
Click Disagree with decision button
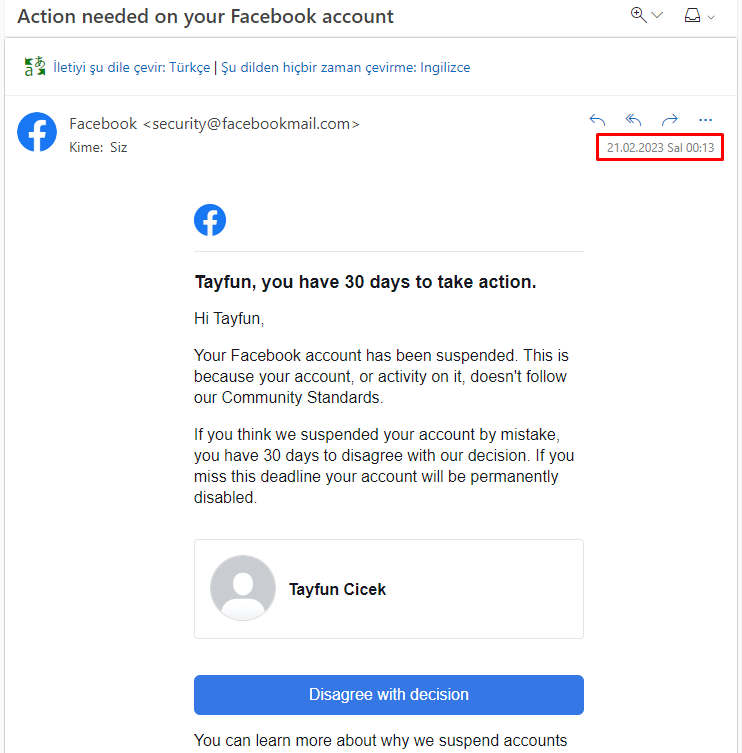click(x=389, y=694)
